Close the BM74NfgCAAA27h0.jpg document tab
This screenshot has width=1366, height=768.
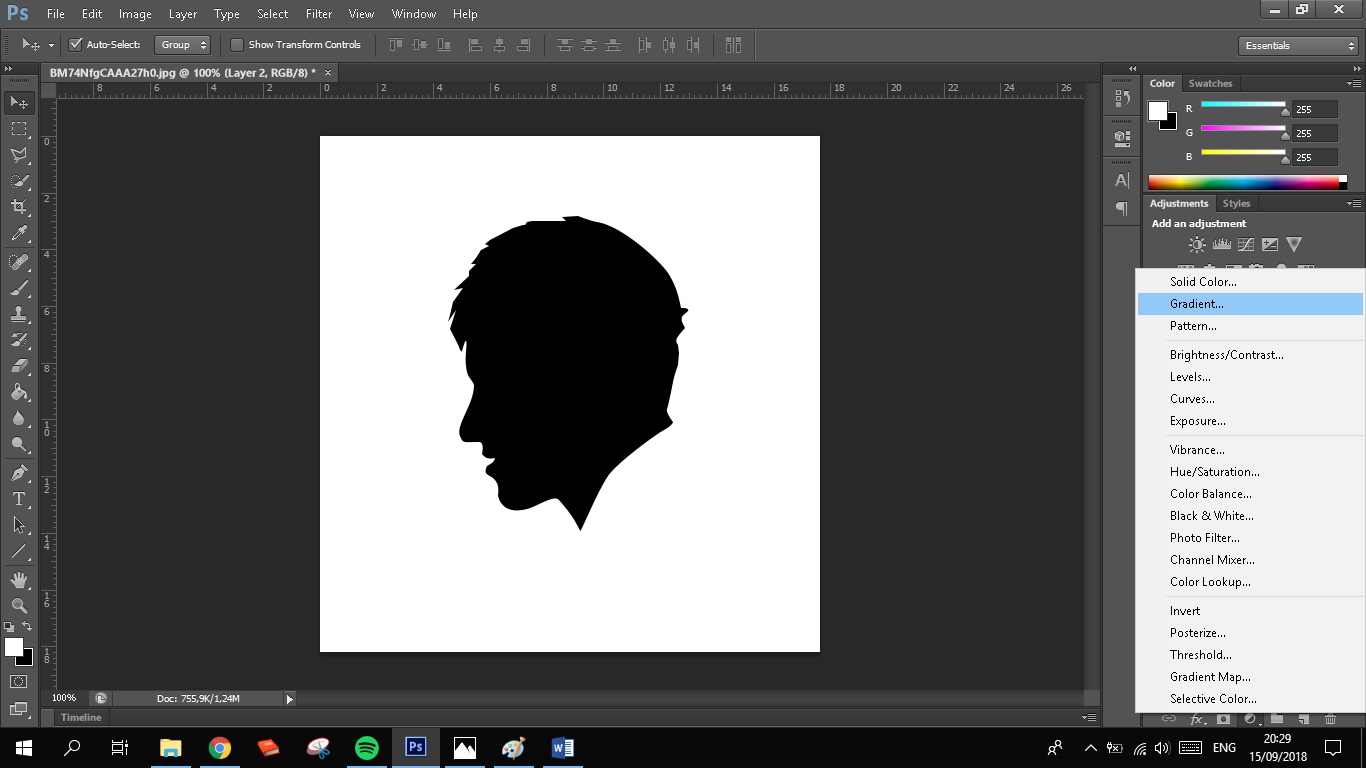327,72
